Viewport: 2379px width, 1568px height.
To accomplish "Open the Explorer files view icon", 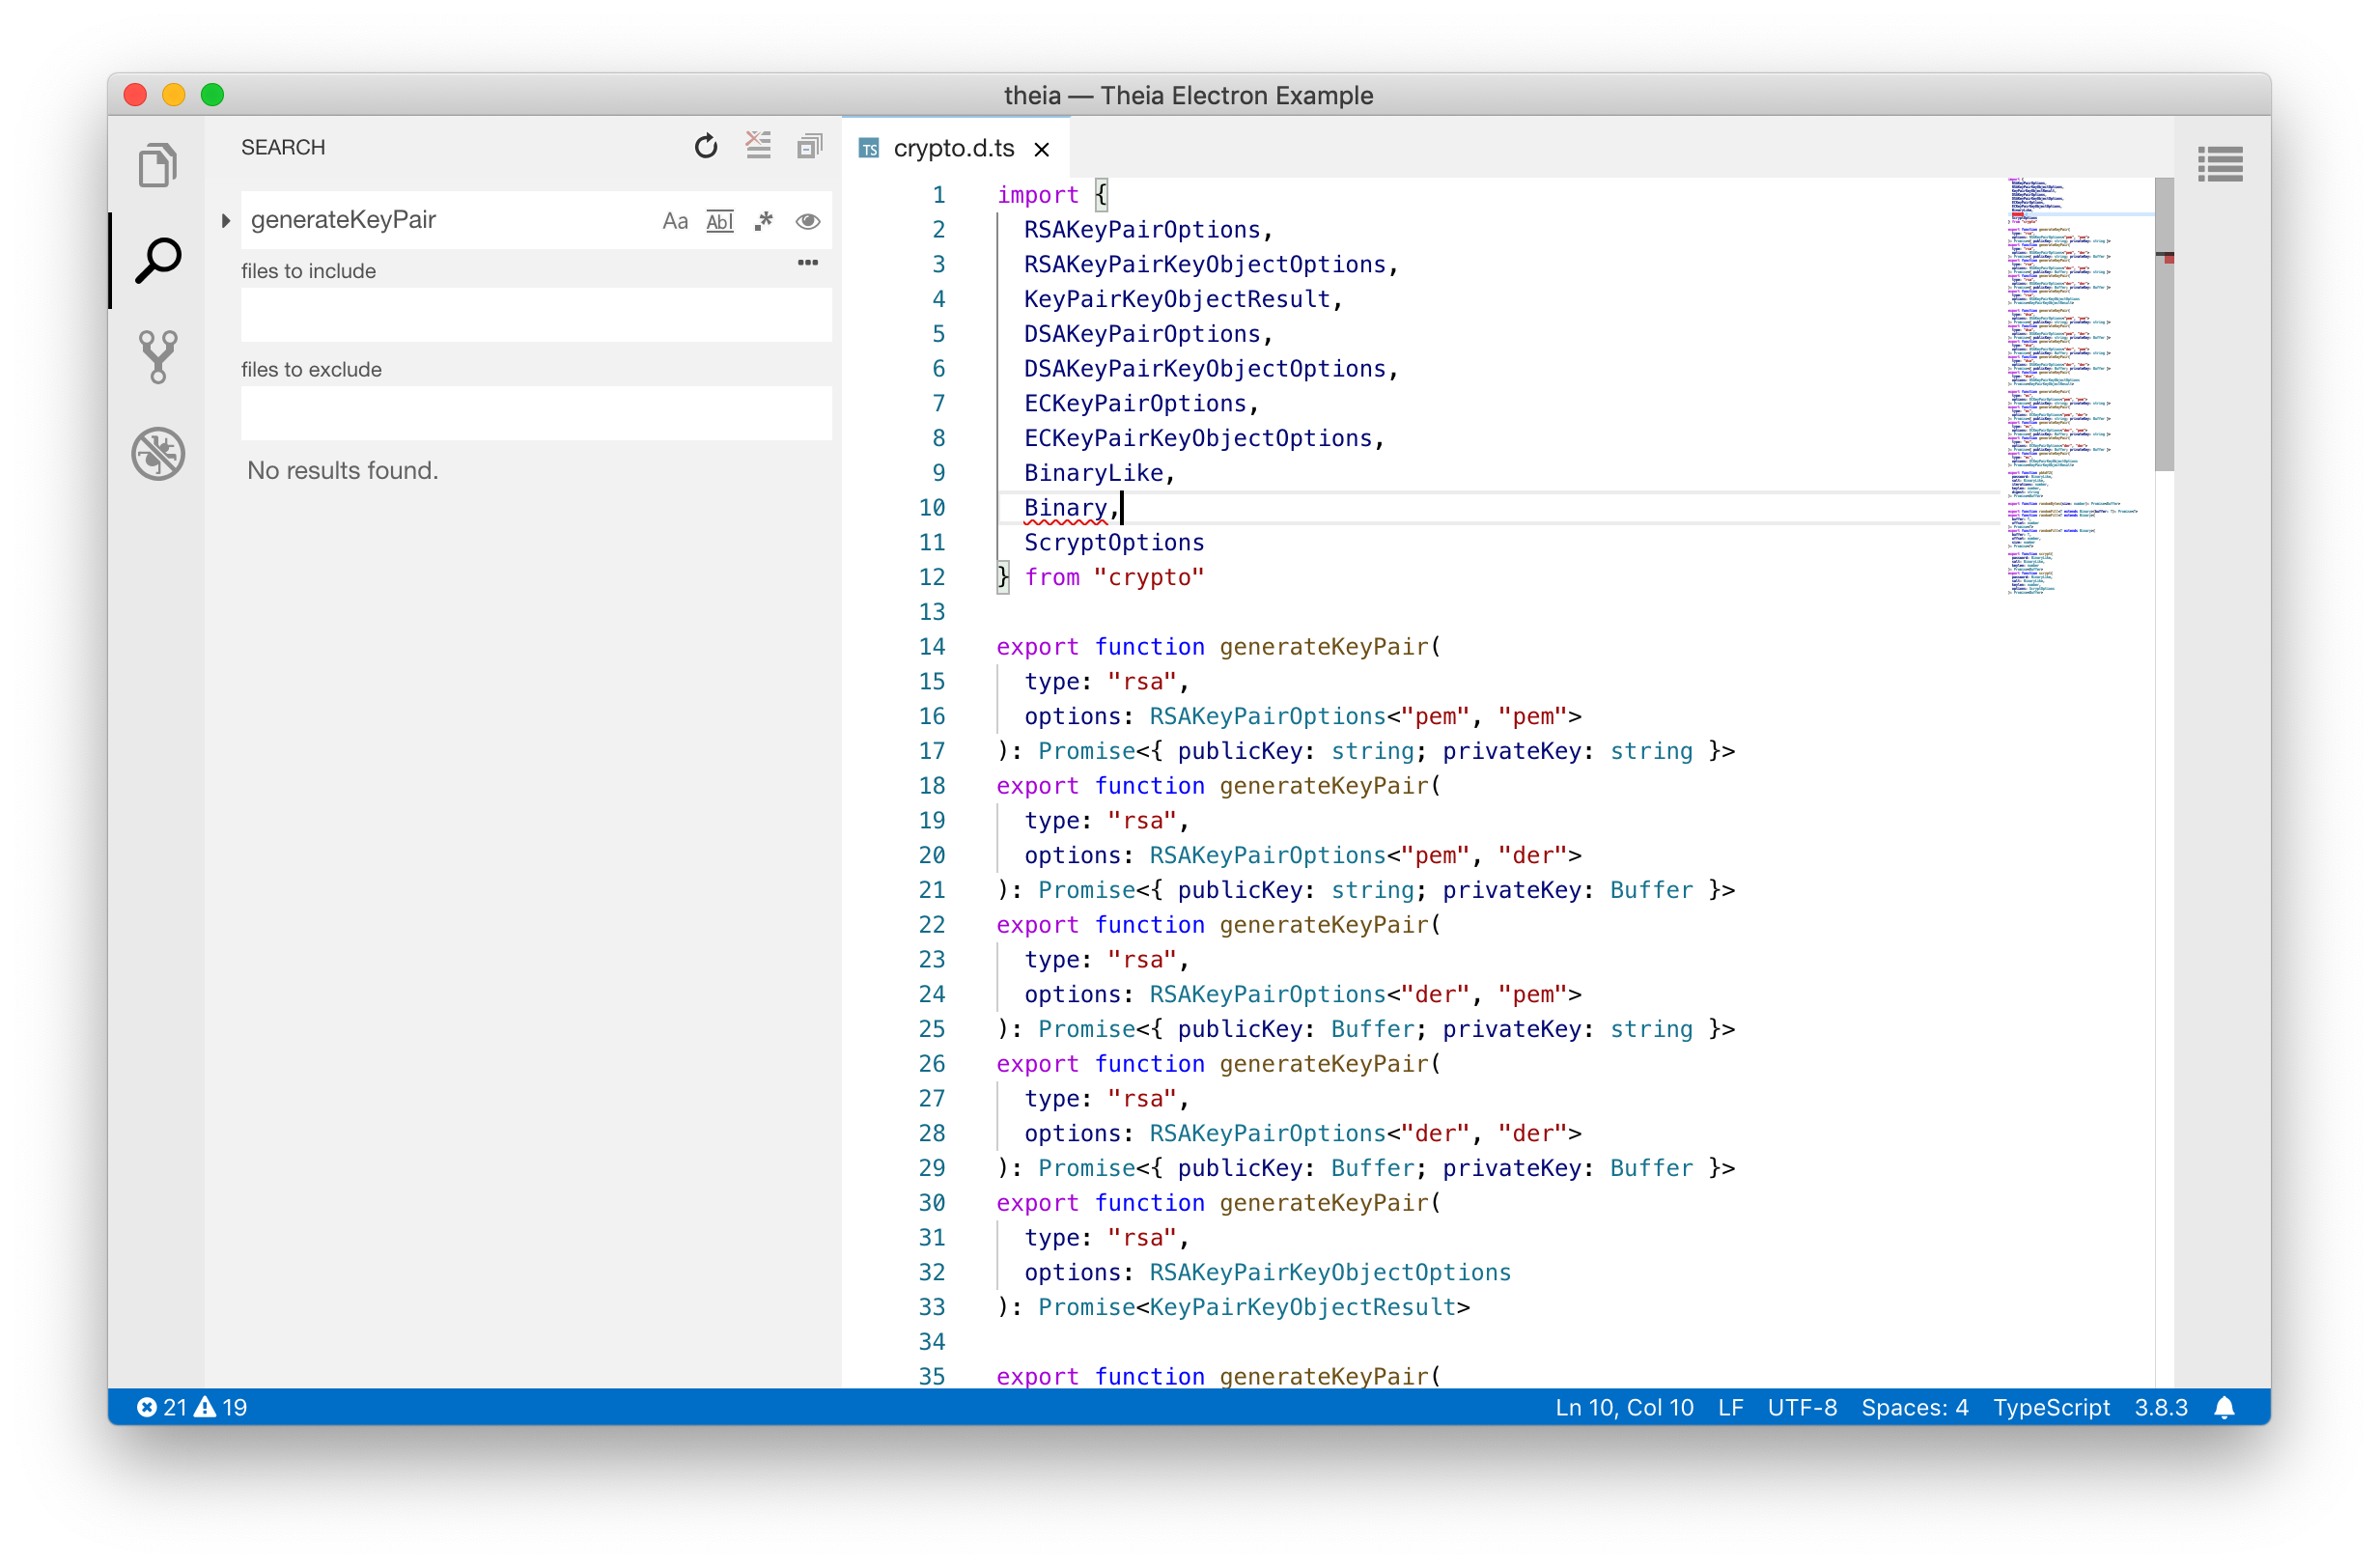I will pos(157,165).
